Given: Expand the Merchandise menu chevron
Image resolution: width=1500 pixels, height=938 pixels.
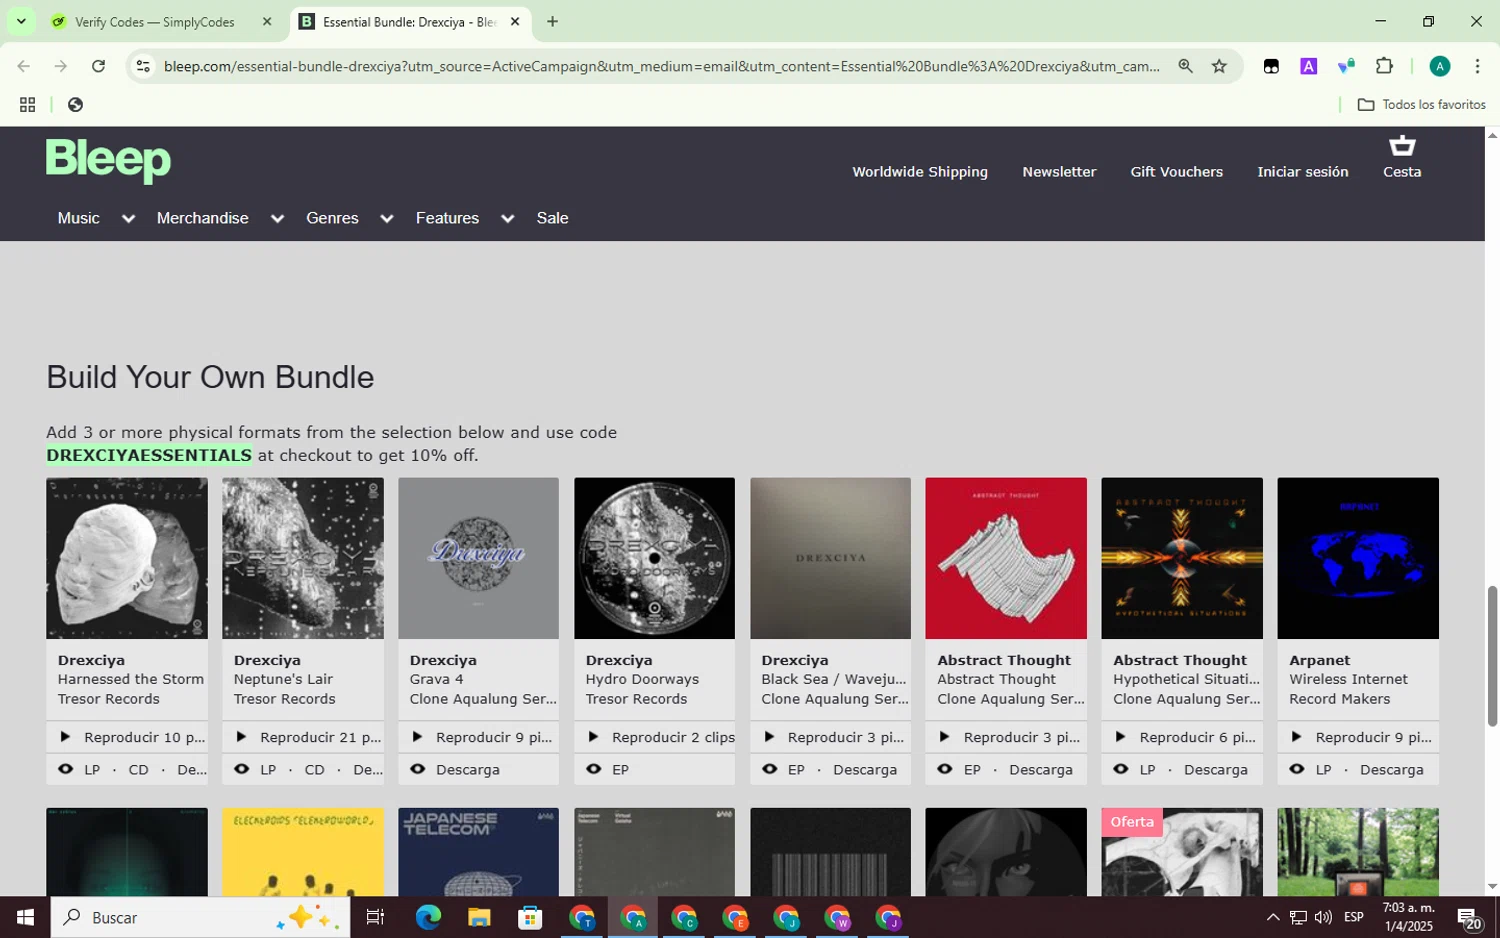Looking at the screenshot, I should 277,219.
